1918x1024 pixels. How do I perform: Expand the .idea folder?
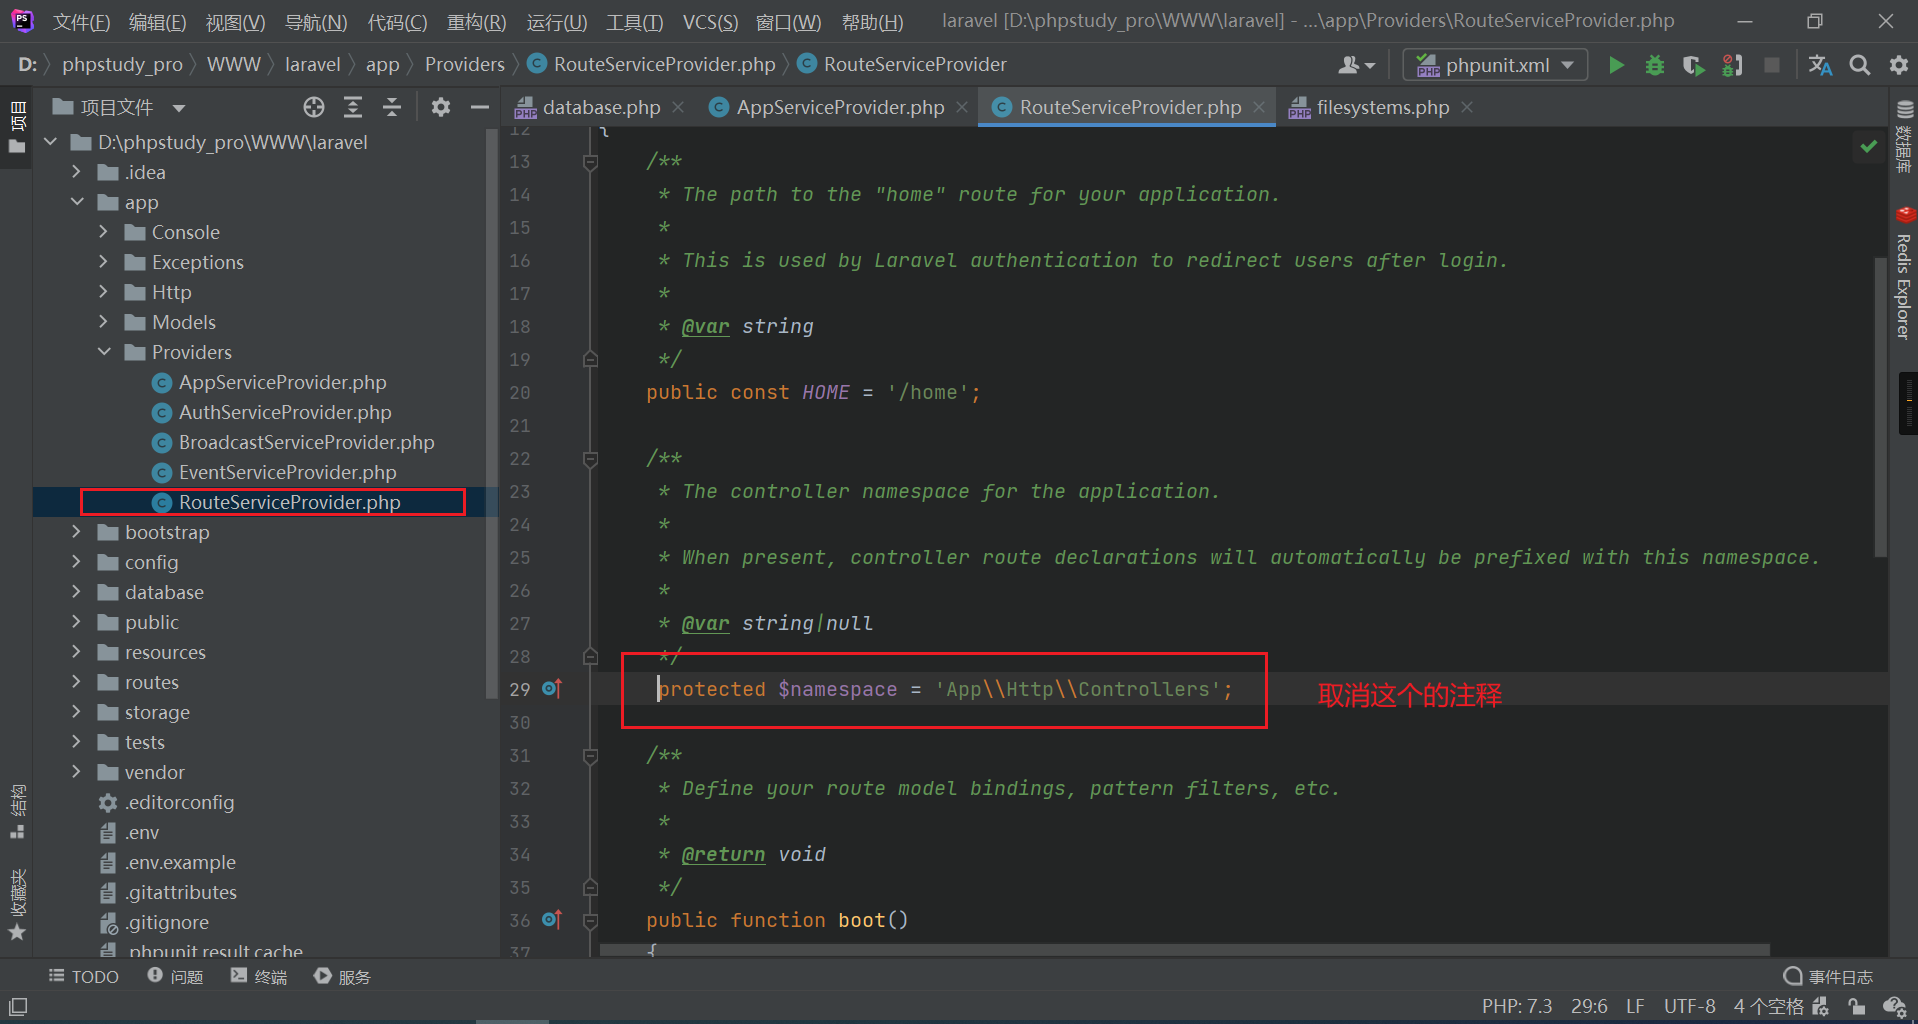pos(77,172)
